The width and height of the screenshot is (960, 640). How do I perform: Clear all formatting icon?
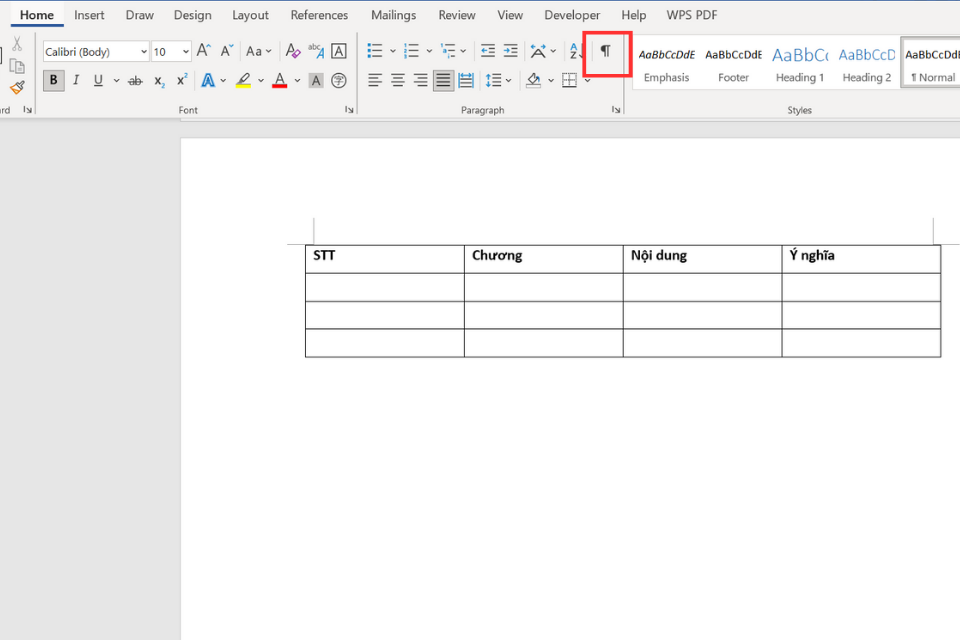pyautogui.click(x=293, y=51)
